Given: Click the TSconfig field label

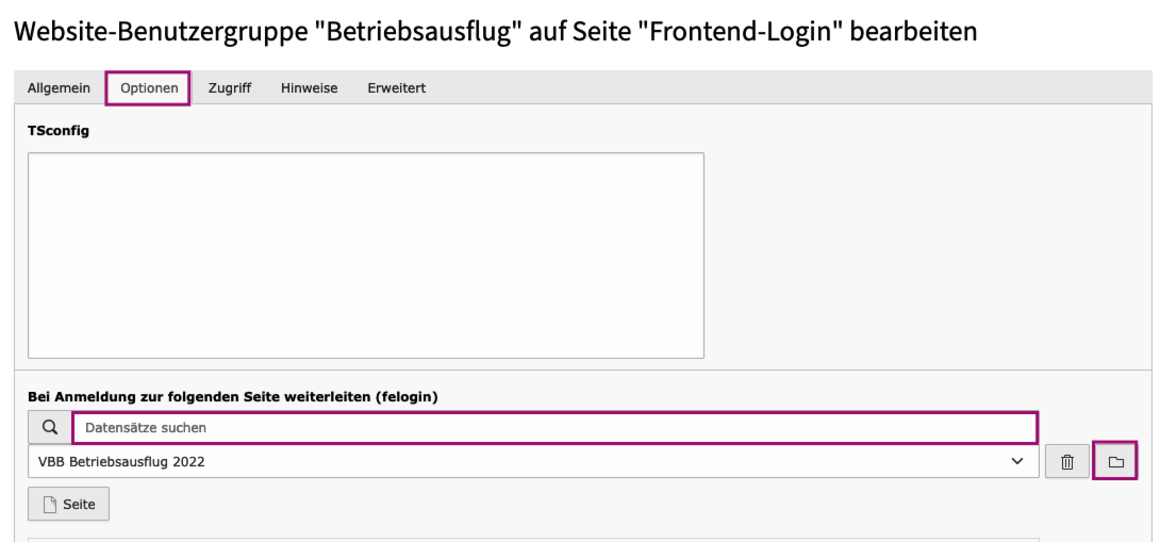Looking at the screenshot, I should tap(58, 131).
